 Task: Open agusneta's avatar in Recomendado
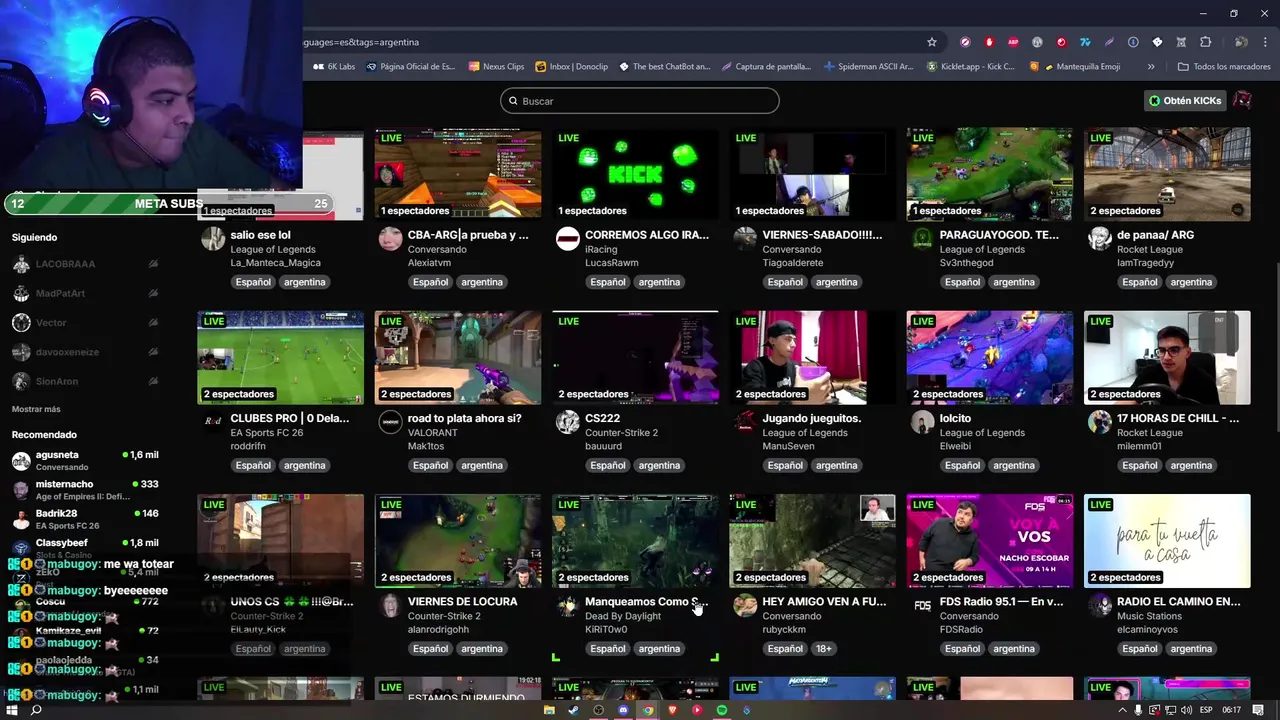coord(21,461)
